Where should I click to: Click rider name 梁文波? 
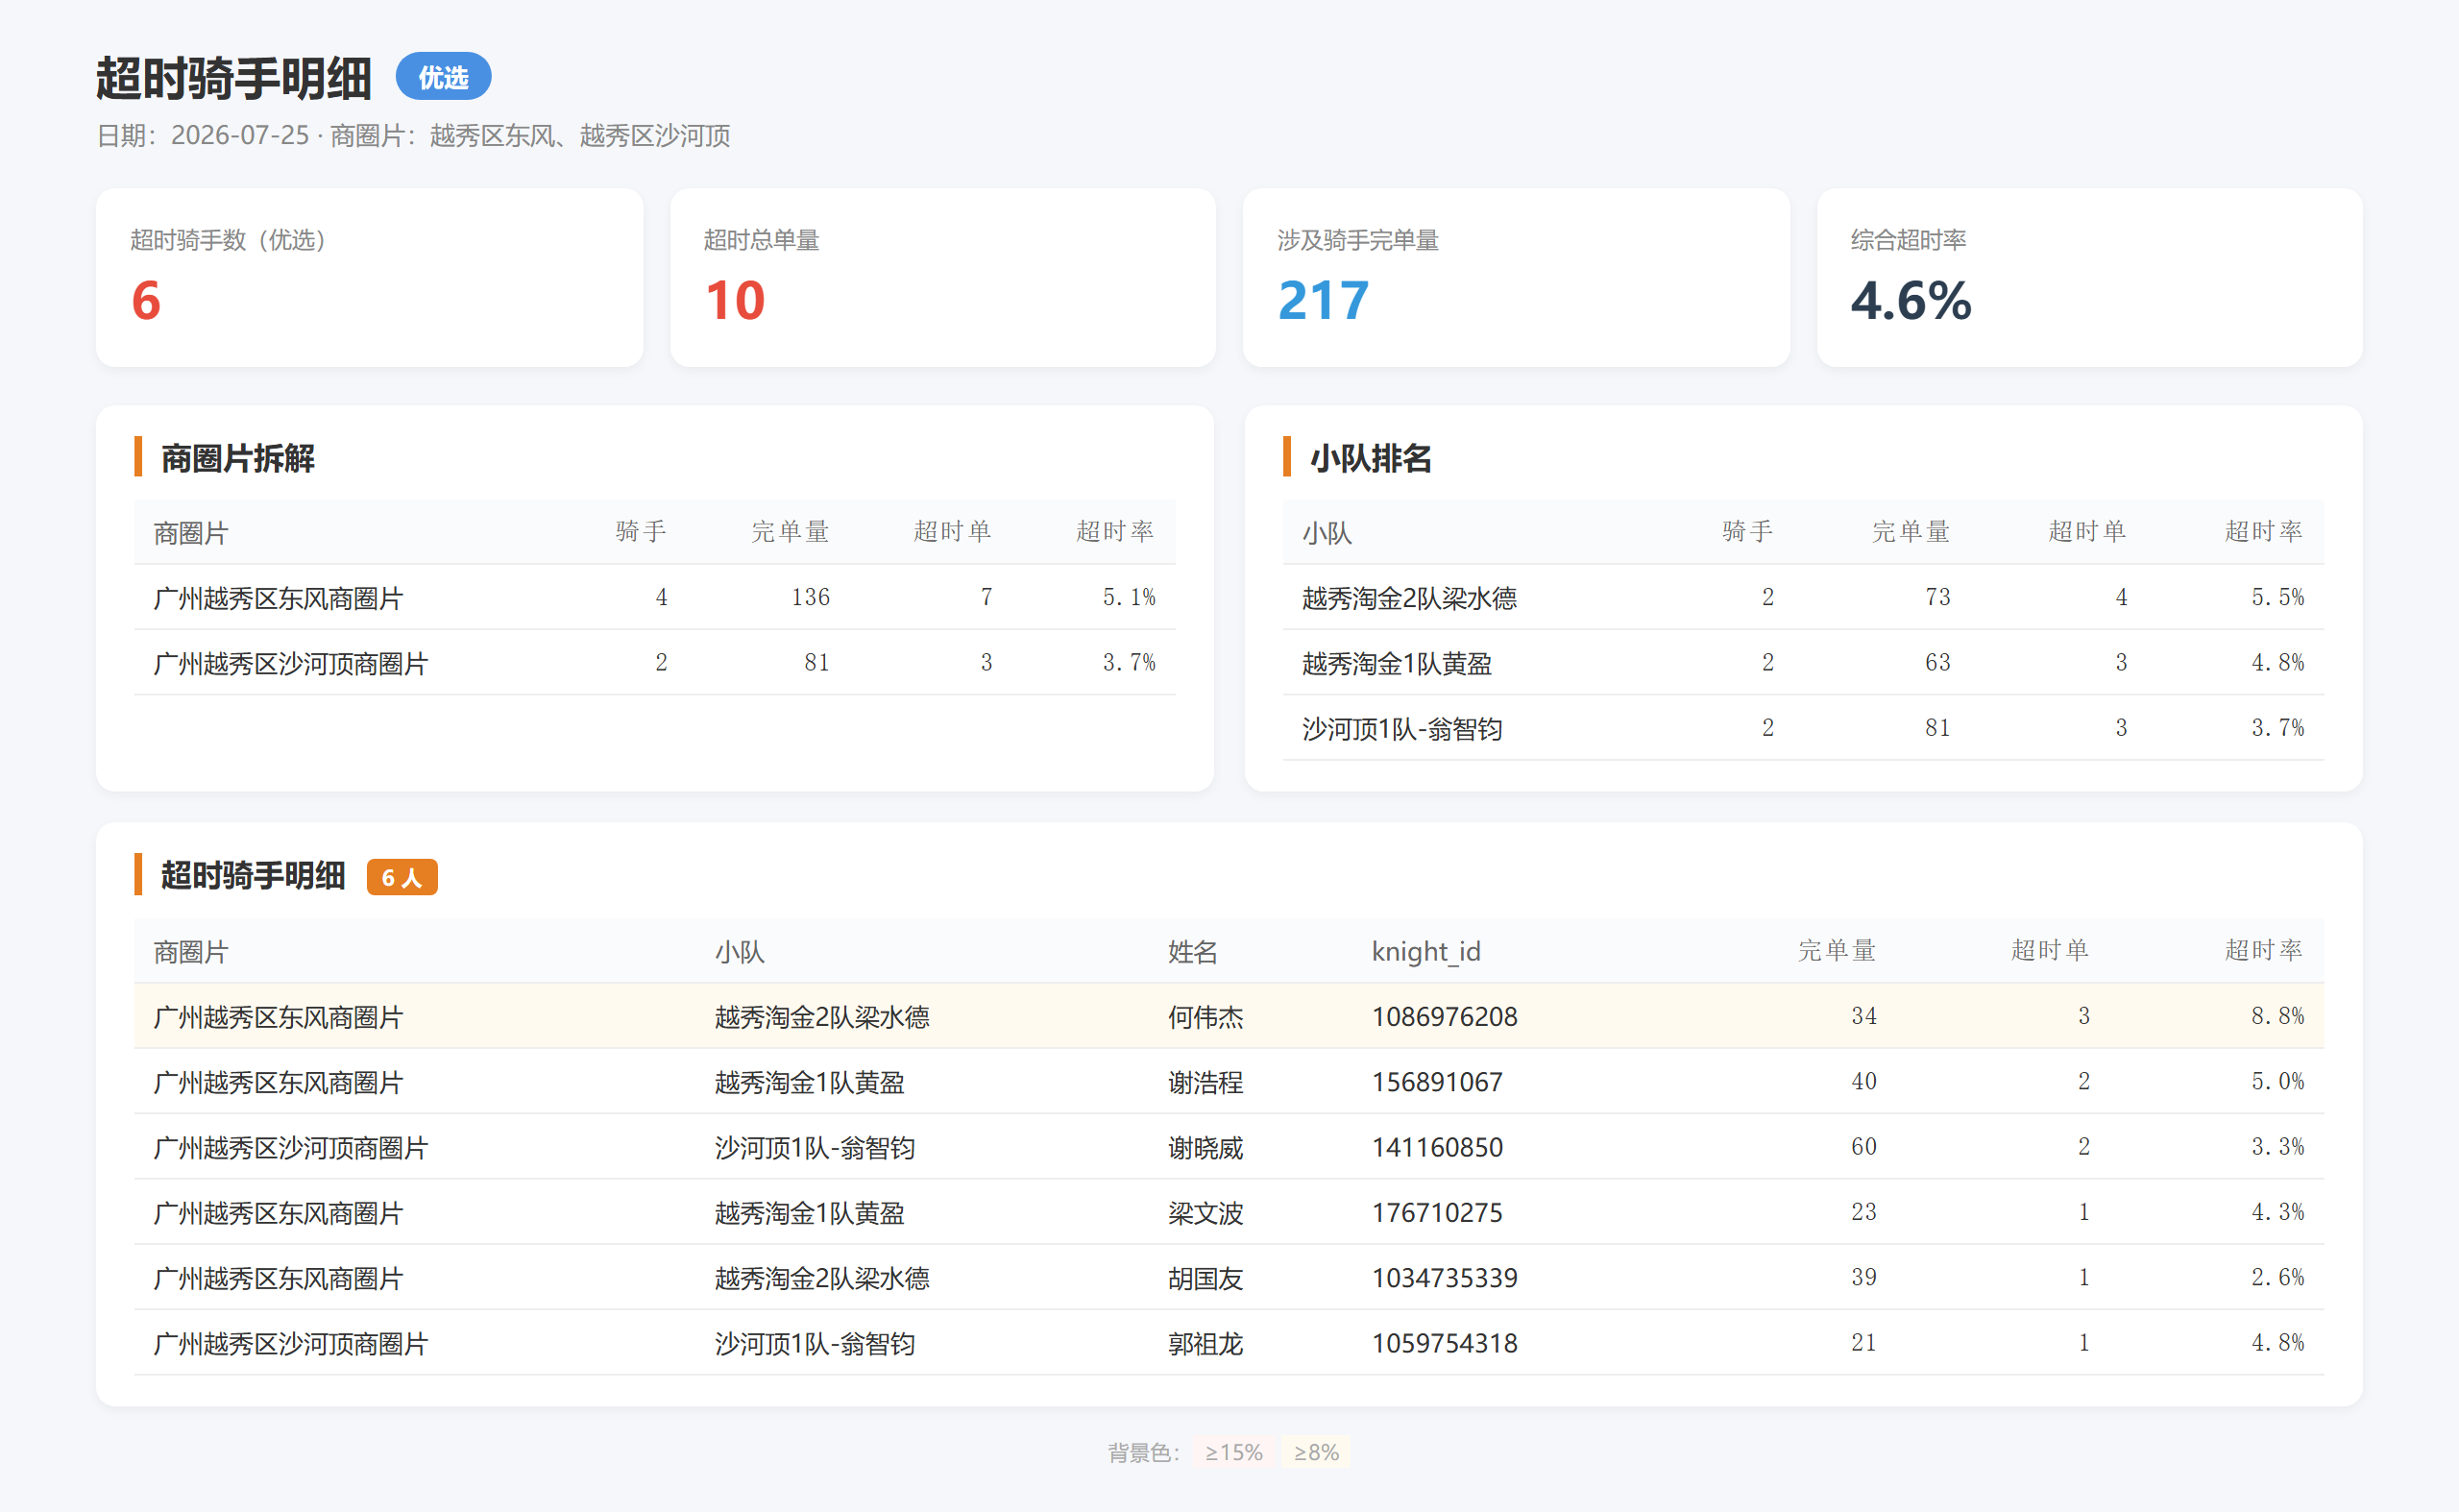click(x=1206, y=1213)
